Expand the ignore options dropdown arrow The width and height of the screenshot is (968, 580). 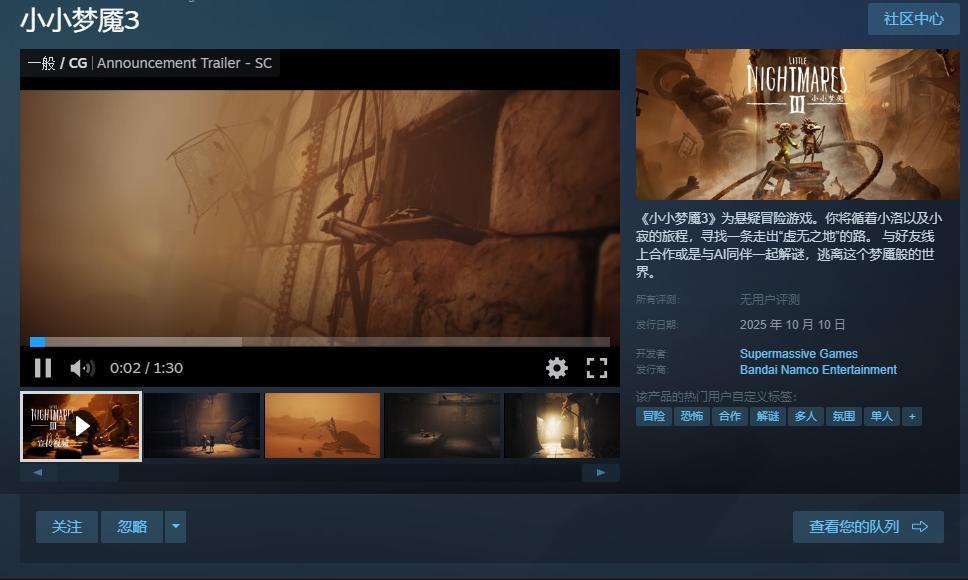pos(175,527)
